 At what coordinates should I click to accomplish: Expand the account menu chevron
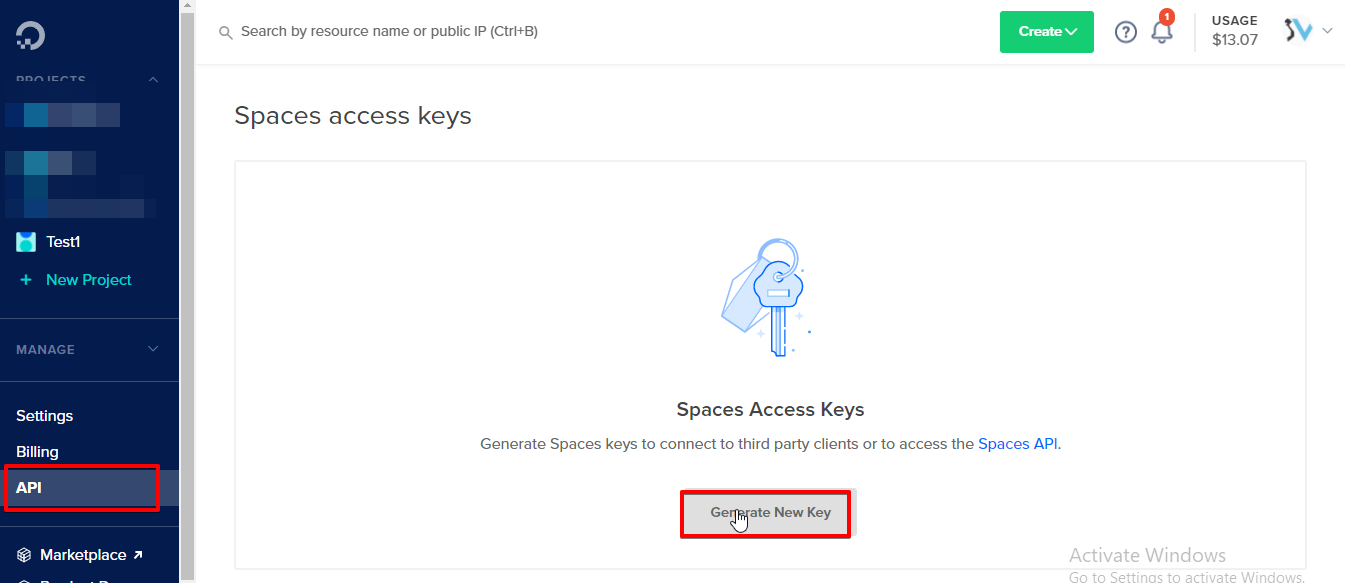pyautogui.click(x=1327, y=31)
